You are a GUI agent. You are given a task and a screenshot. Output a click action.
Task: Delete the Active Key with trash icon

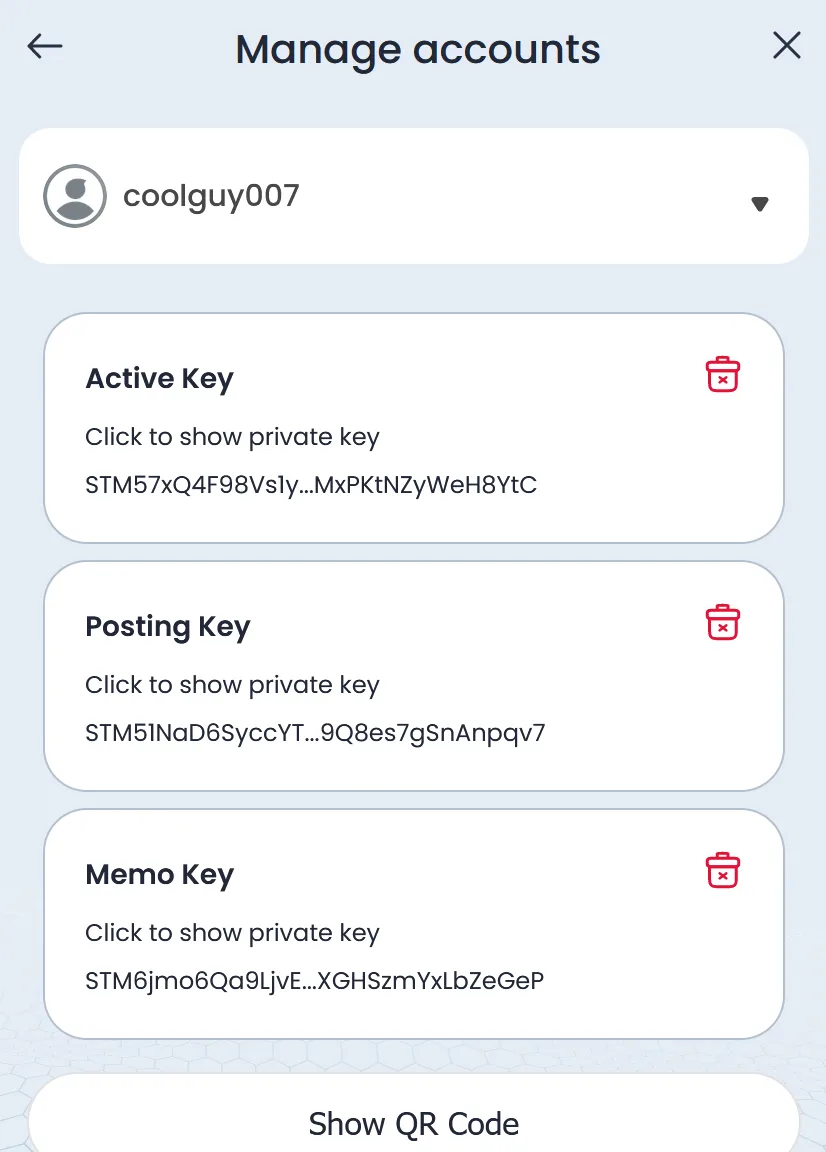click(x=722, y=375)
